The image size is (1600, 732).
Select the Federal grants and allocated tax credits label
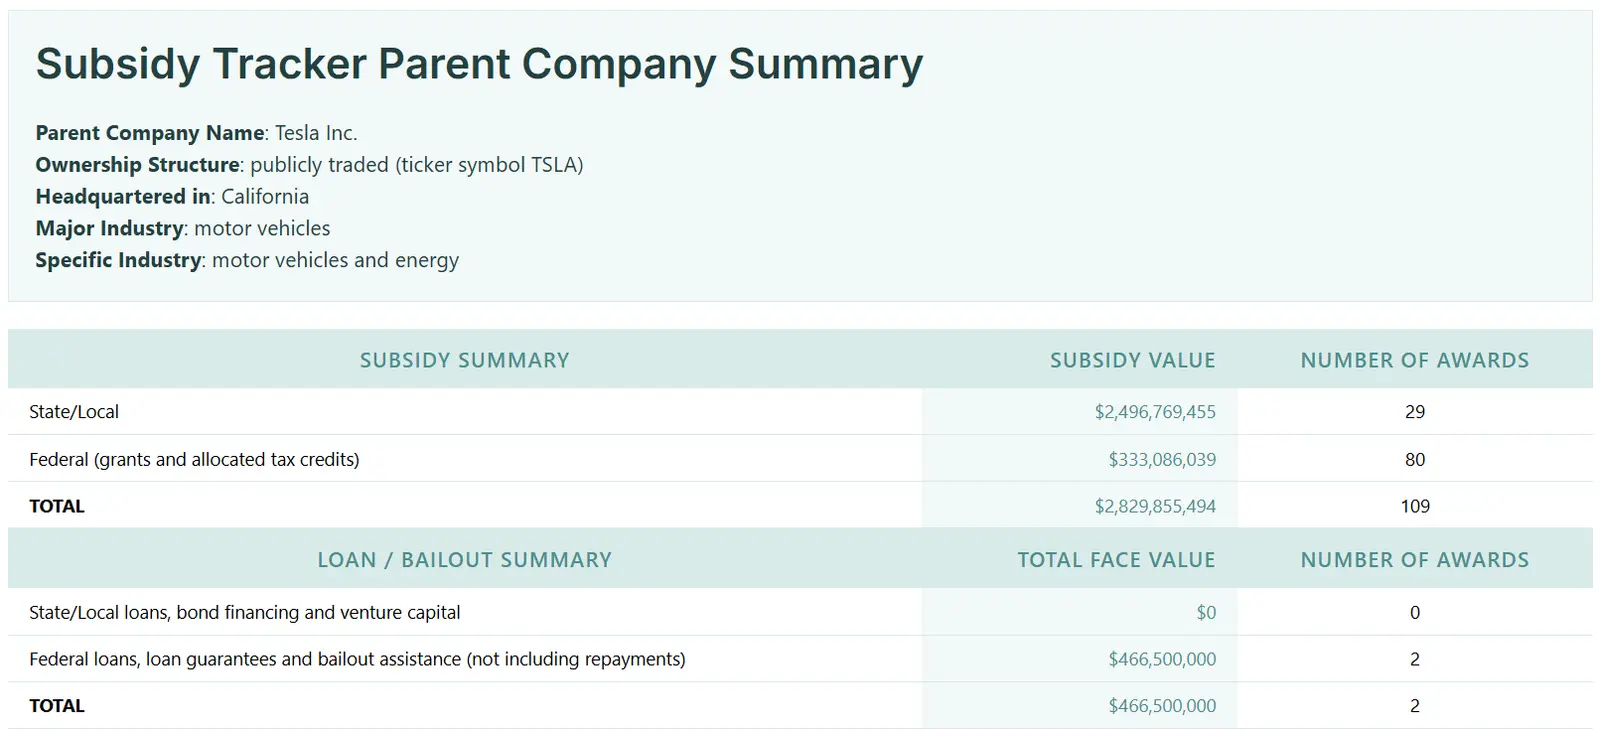194,460
